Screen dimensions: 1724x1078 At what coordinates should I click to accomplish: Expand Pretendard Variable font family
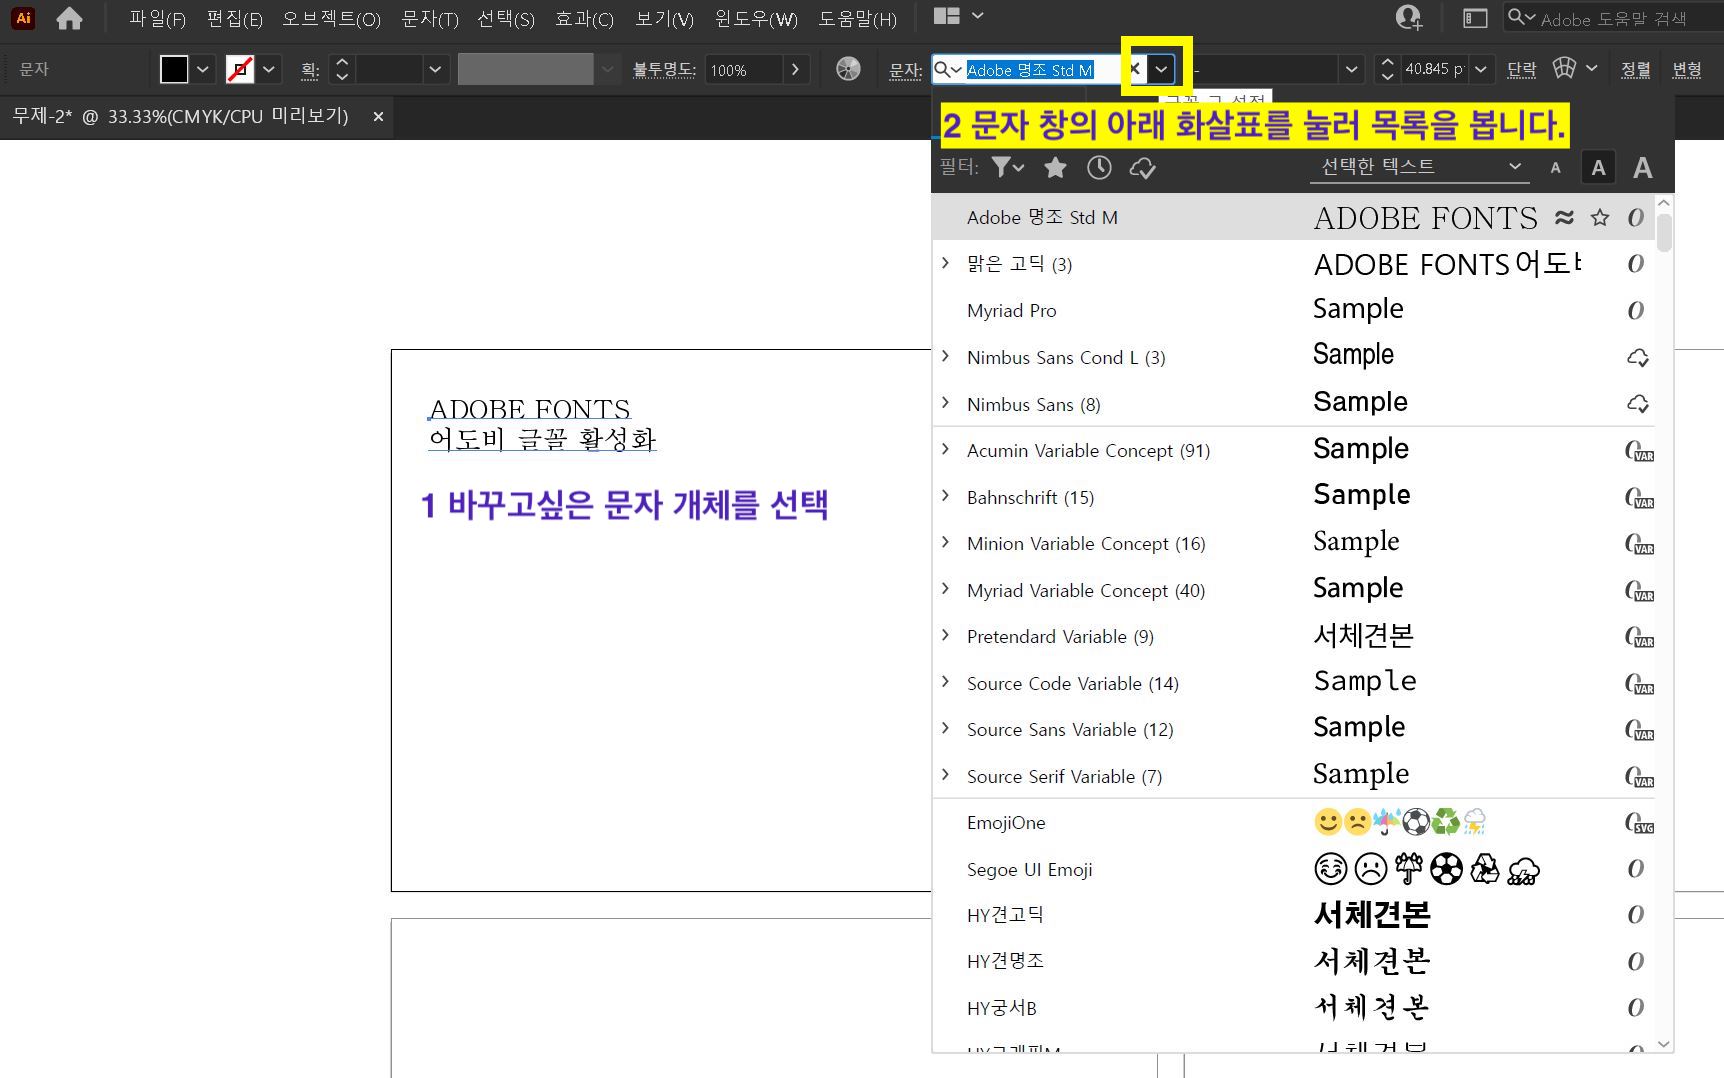tap(946, 635)
